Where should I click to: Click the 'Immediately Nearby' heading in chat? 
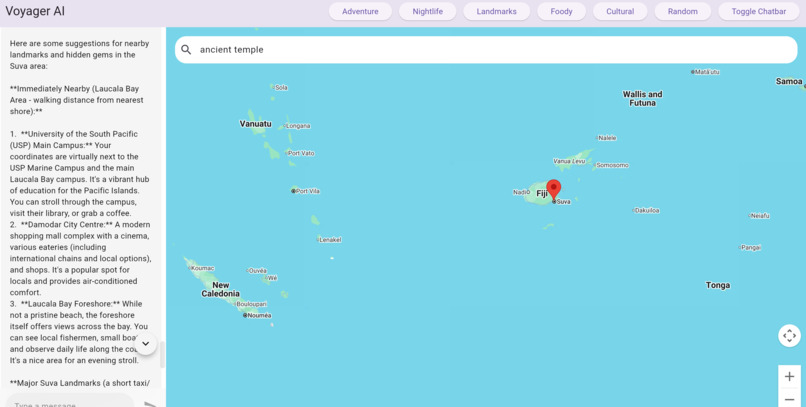click(52, 88)
